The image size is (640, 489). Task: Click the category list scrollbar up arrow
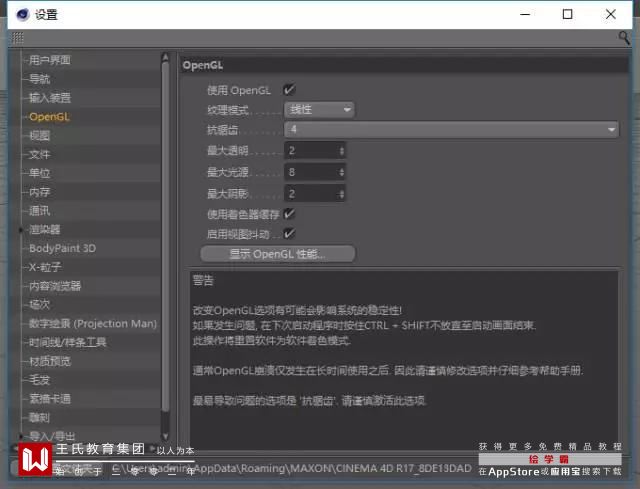tap(165, 57)
